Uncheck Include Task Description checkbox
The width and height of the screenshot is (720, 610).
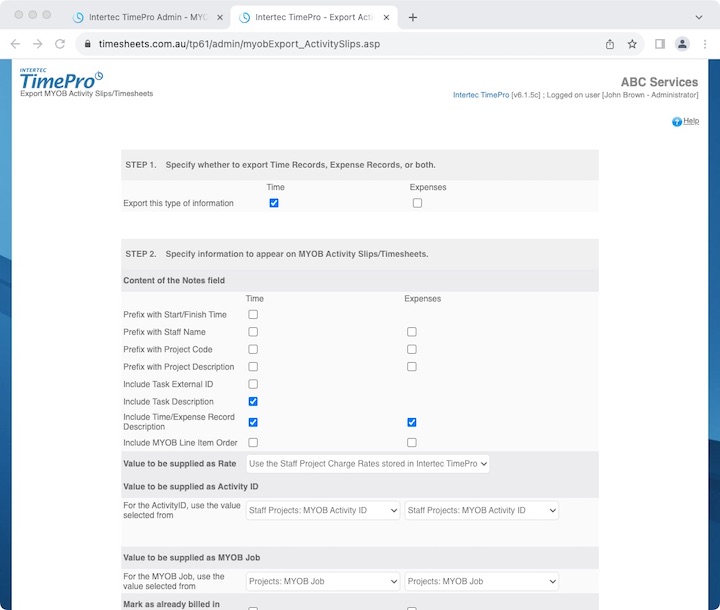253,402
